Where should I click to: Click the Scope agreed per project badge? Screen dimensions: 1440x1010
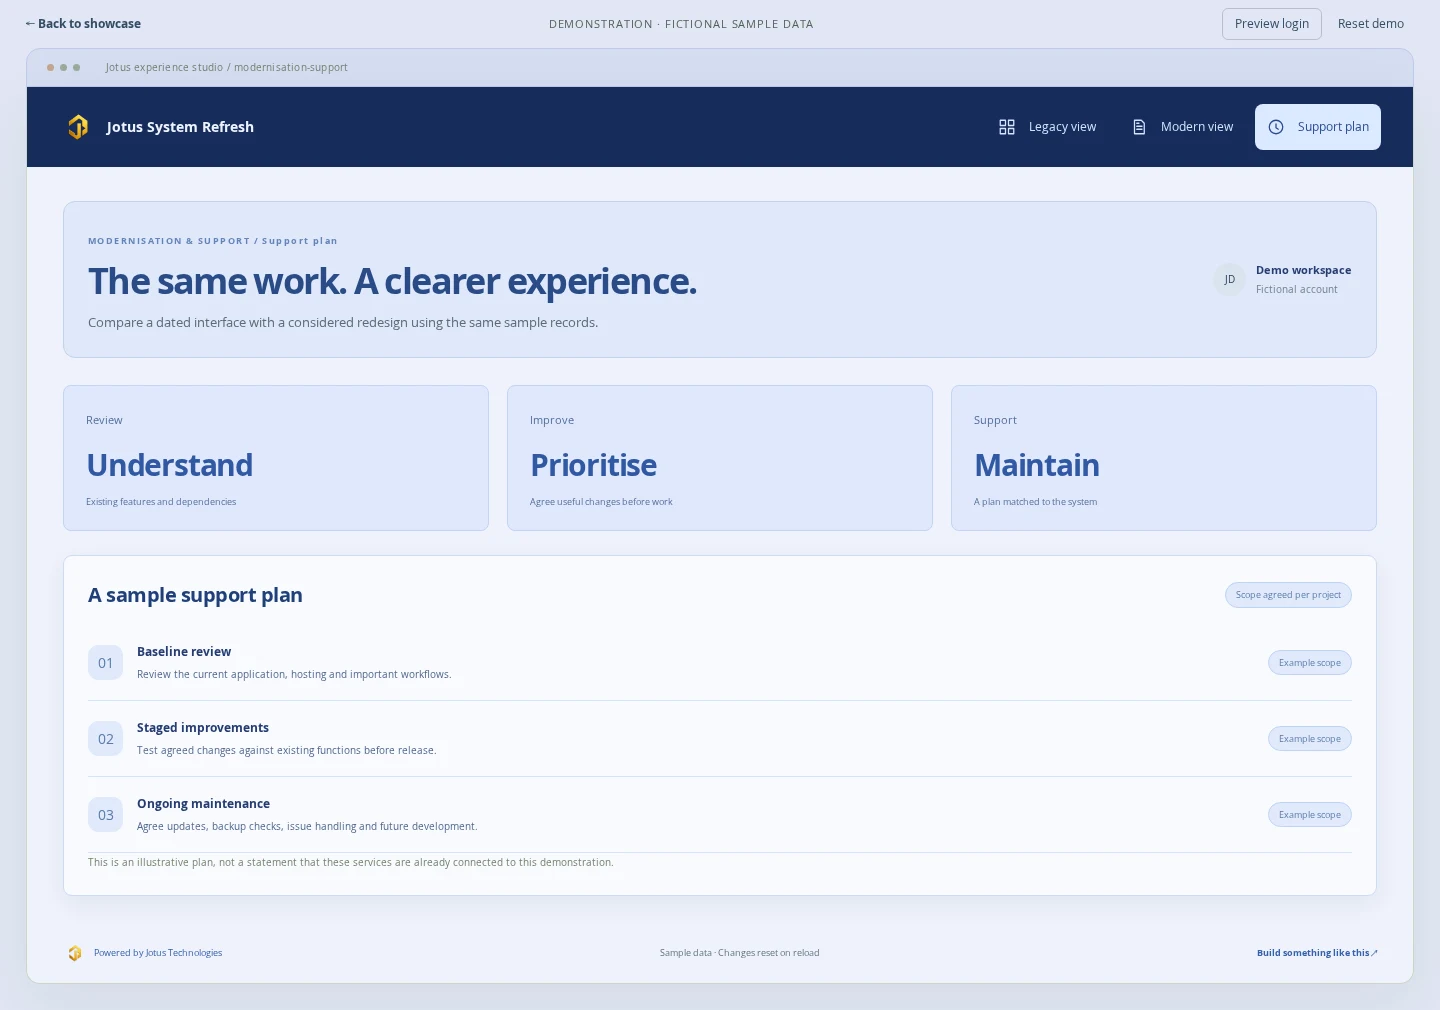coord(1288,595)
